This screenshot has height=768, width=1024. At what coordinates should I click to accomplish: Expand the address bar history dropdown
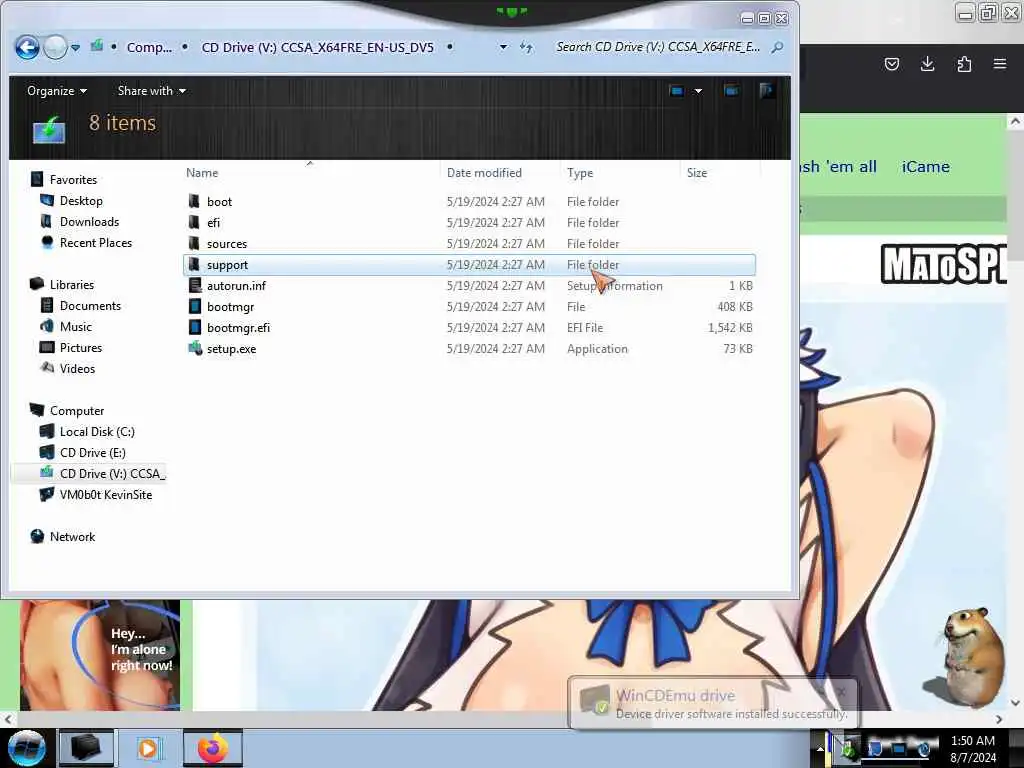pyautogui.click(x=503, y=47)
